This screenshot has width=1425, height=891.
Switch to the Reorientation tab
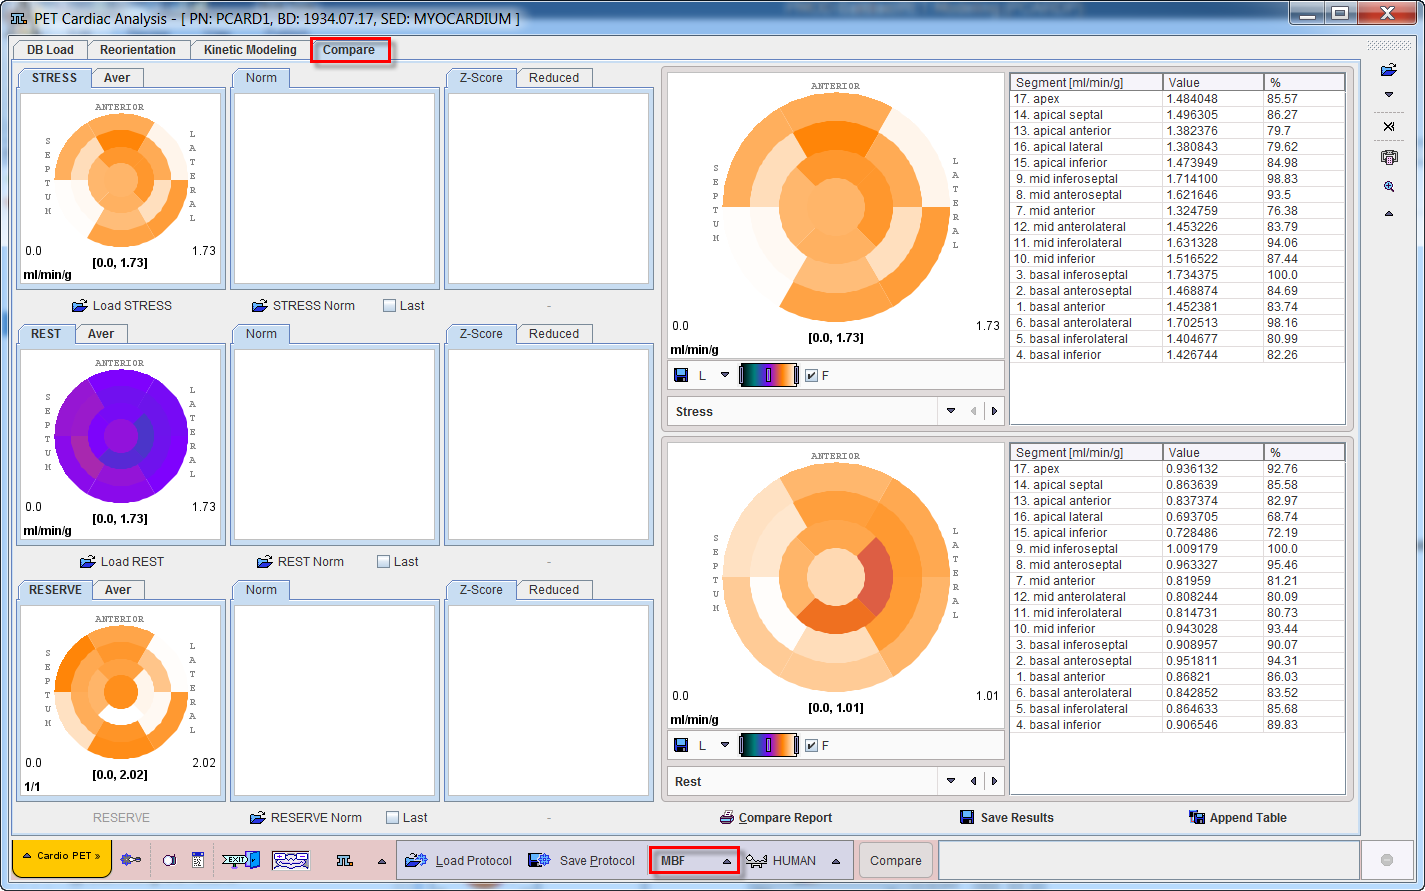[138, 50]
